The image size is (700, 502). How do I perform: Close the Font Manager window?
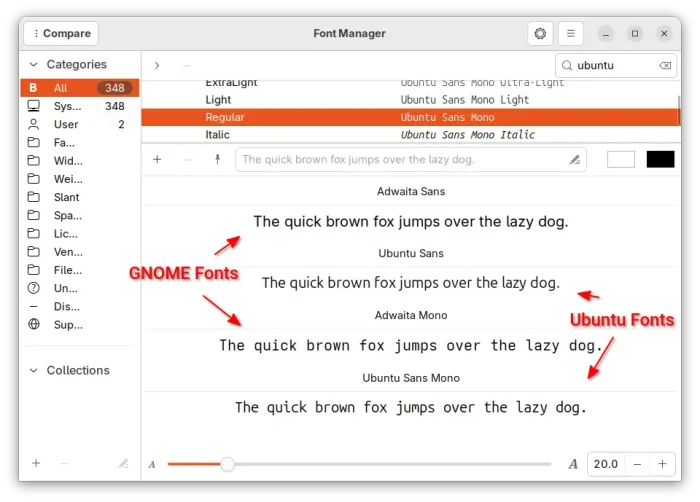point(664,33)
